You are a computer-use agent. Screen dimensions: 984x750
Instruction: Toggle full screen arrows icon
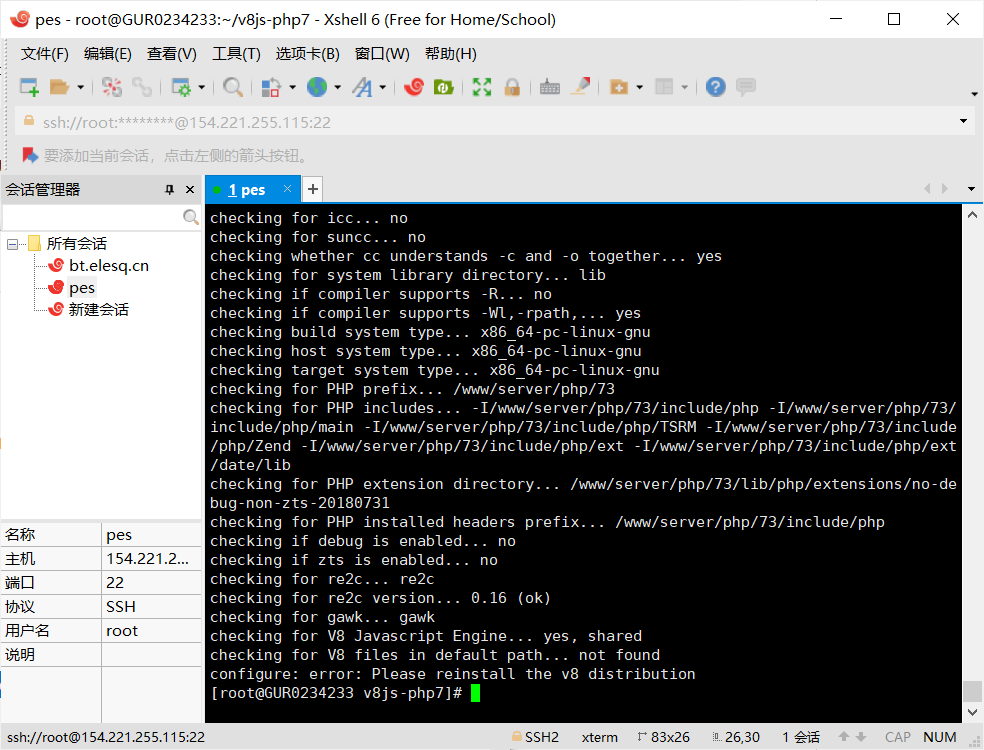[482, 87]
